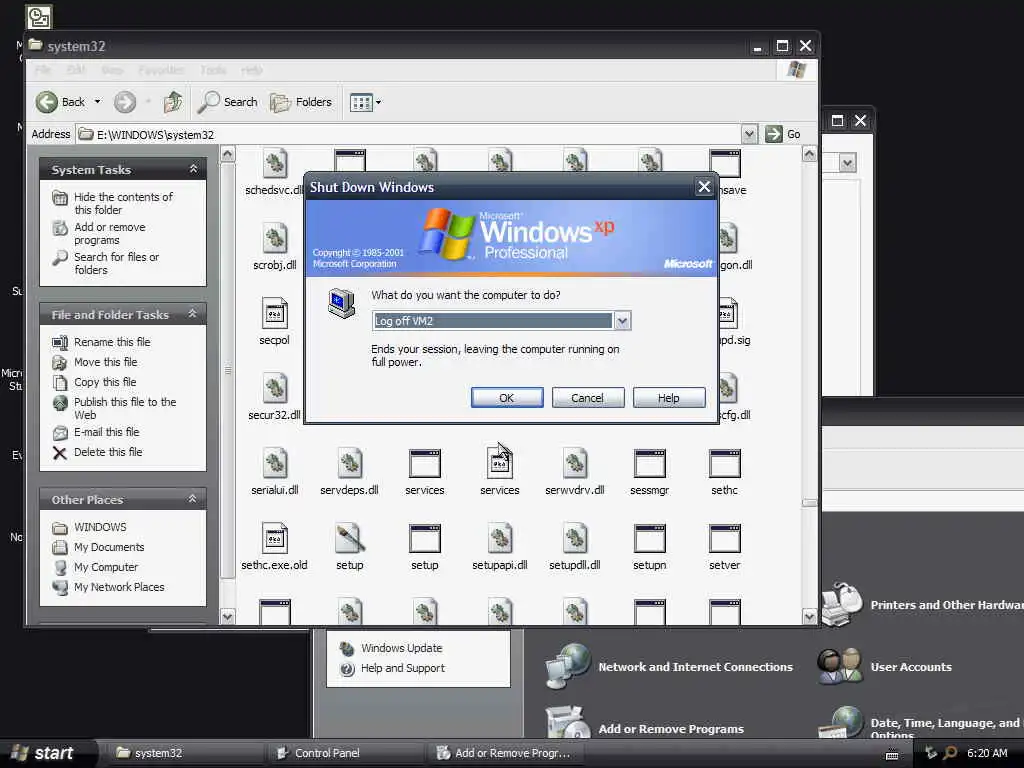The image size is (1024, 768).
Task: Select the secur32.dll file icon
Action: tap(275, 388)
